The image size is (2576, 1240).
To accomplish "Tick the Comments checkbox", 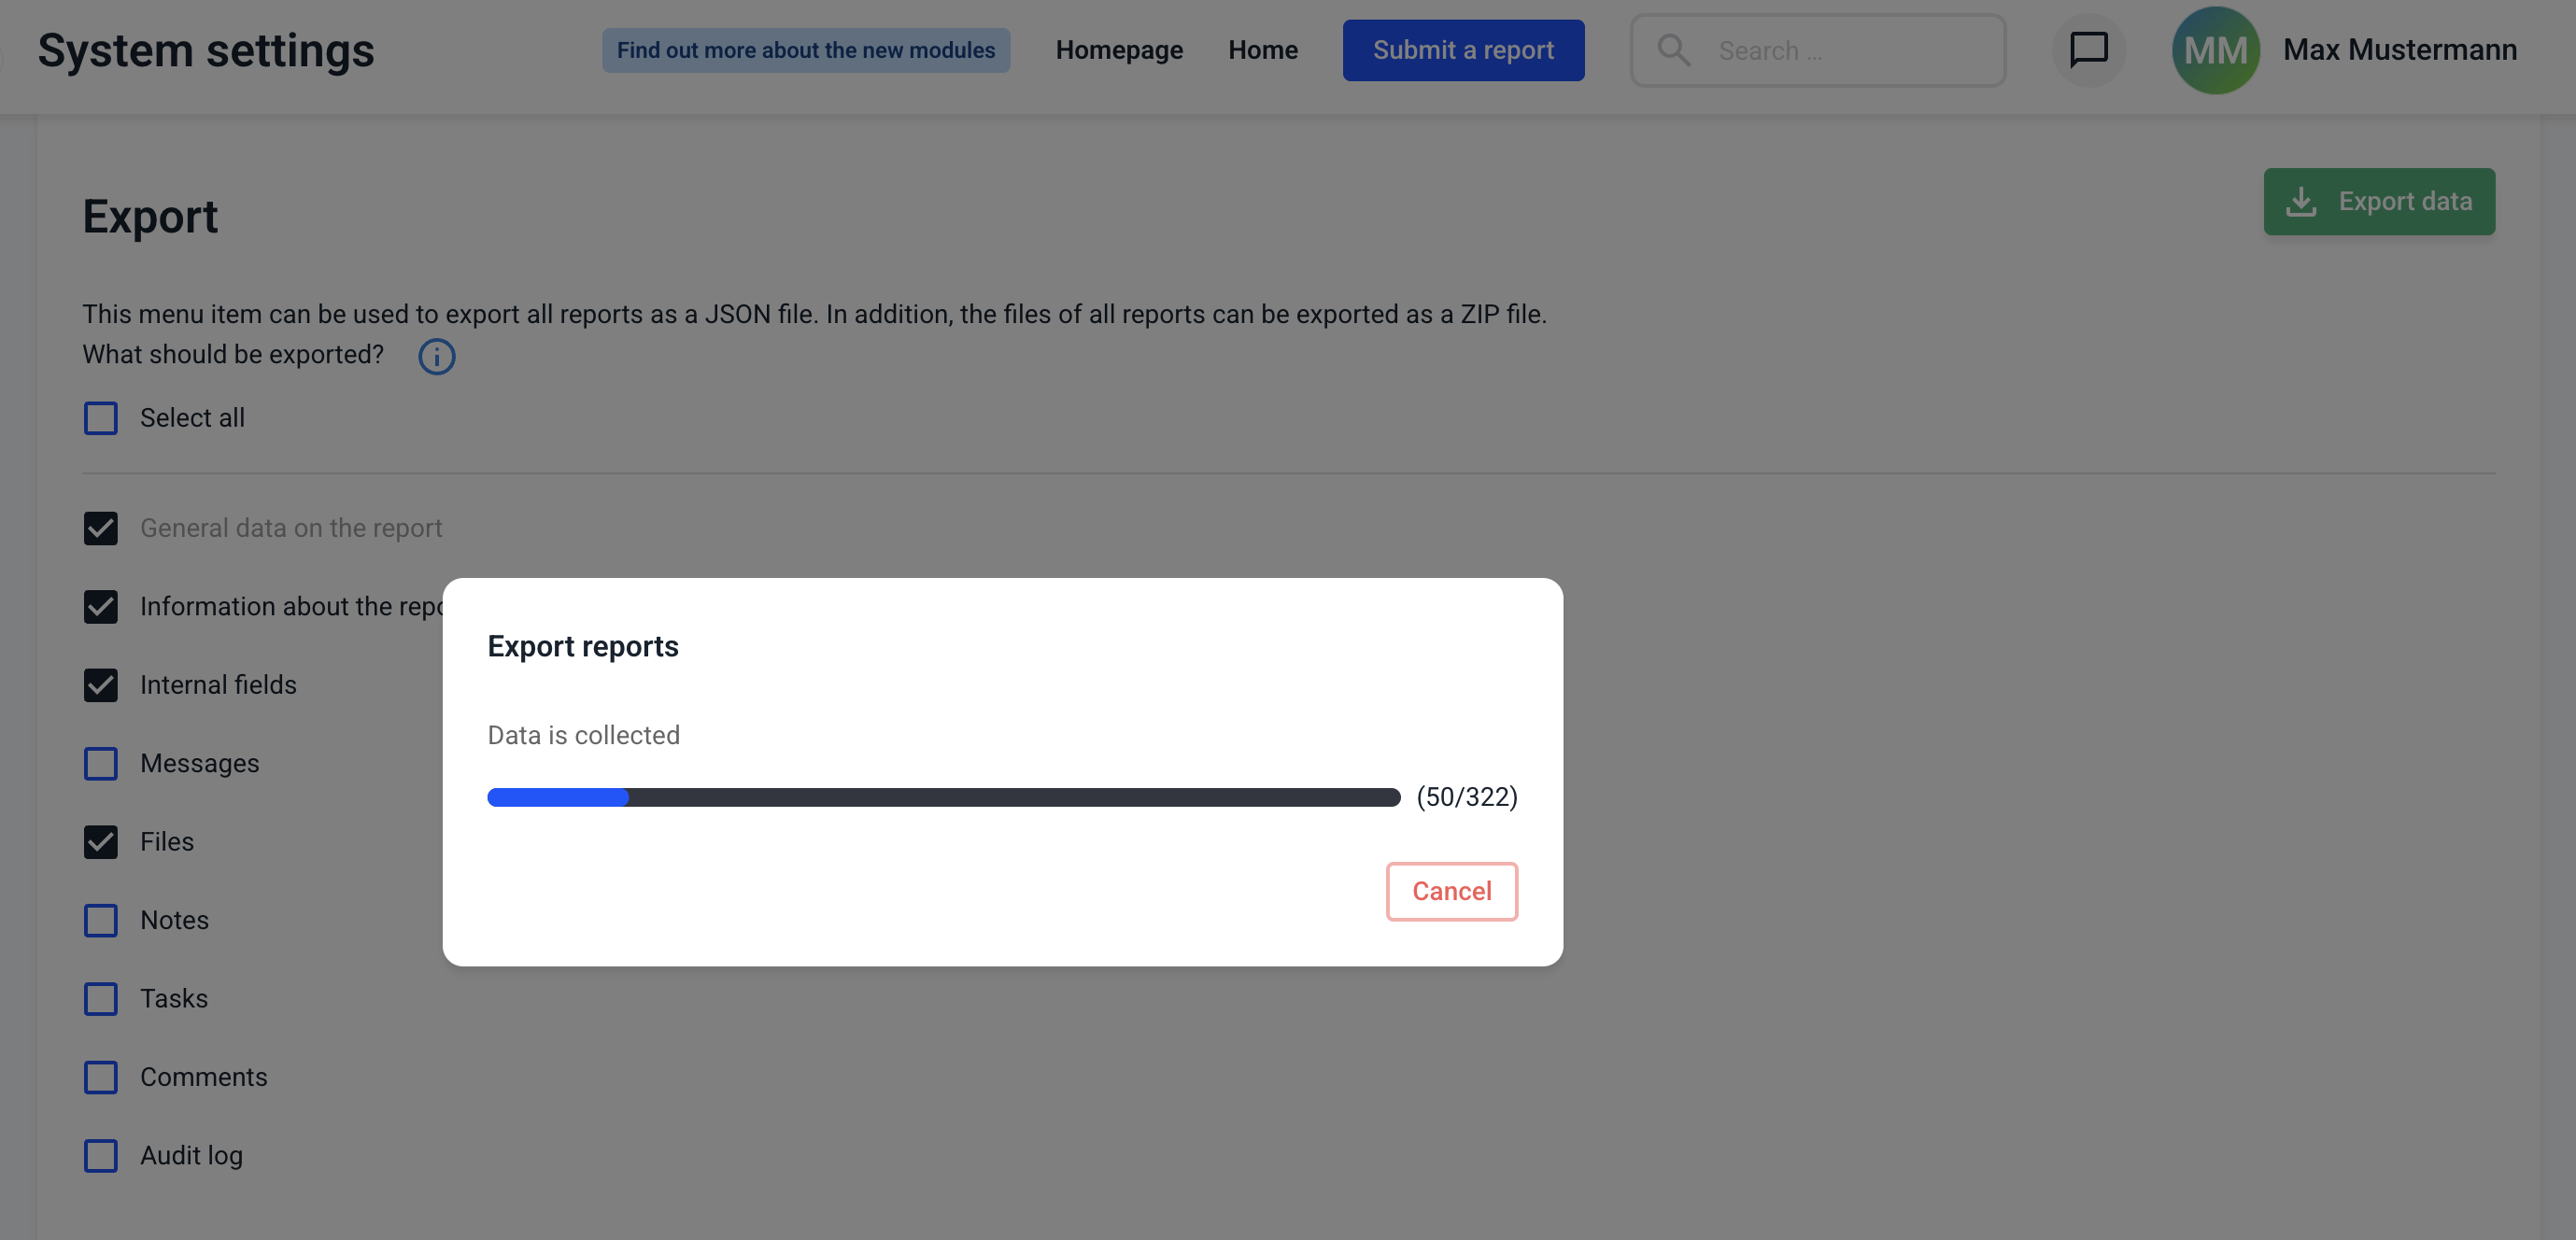I will pos(101,1077).
